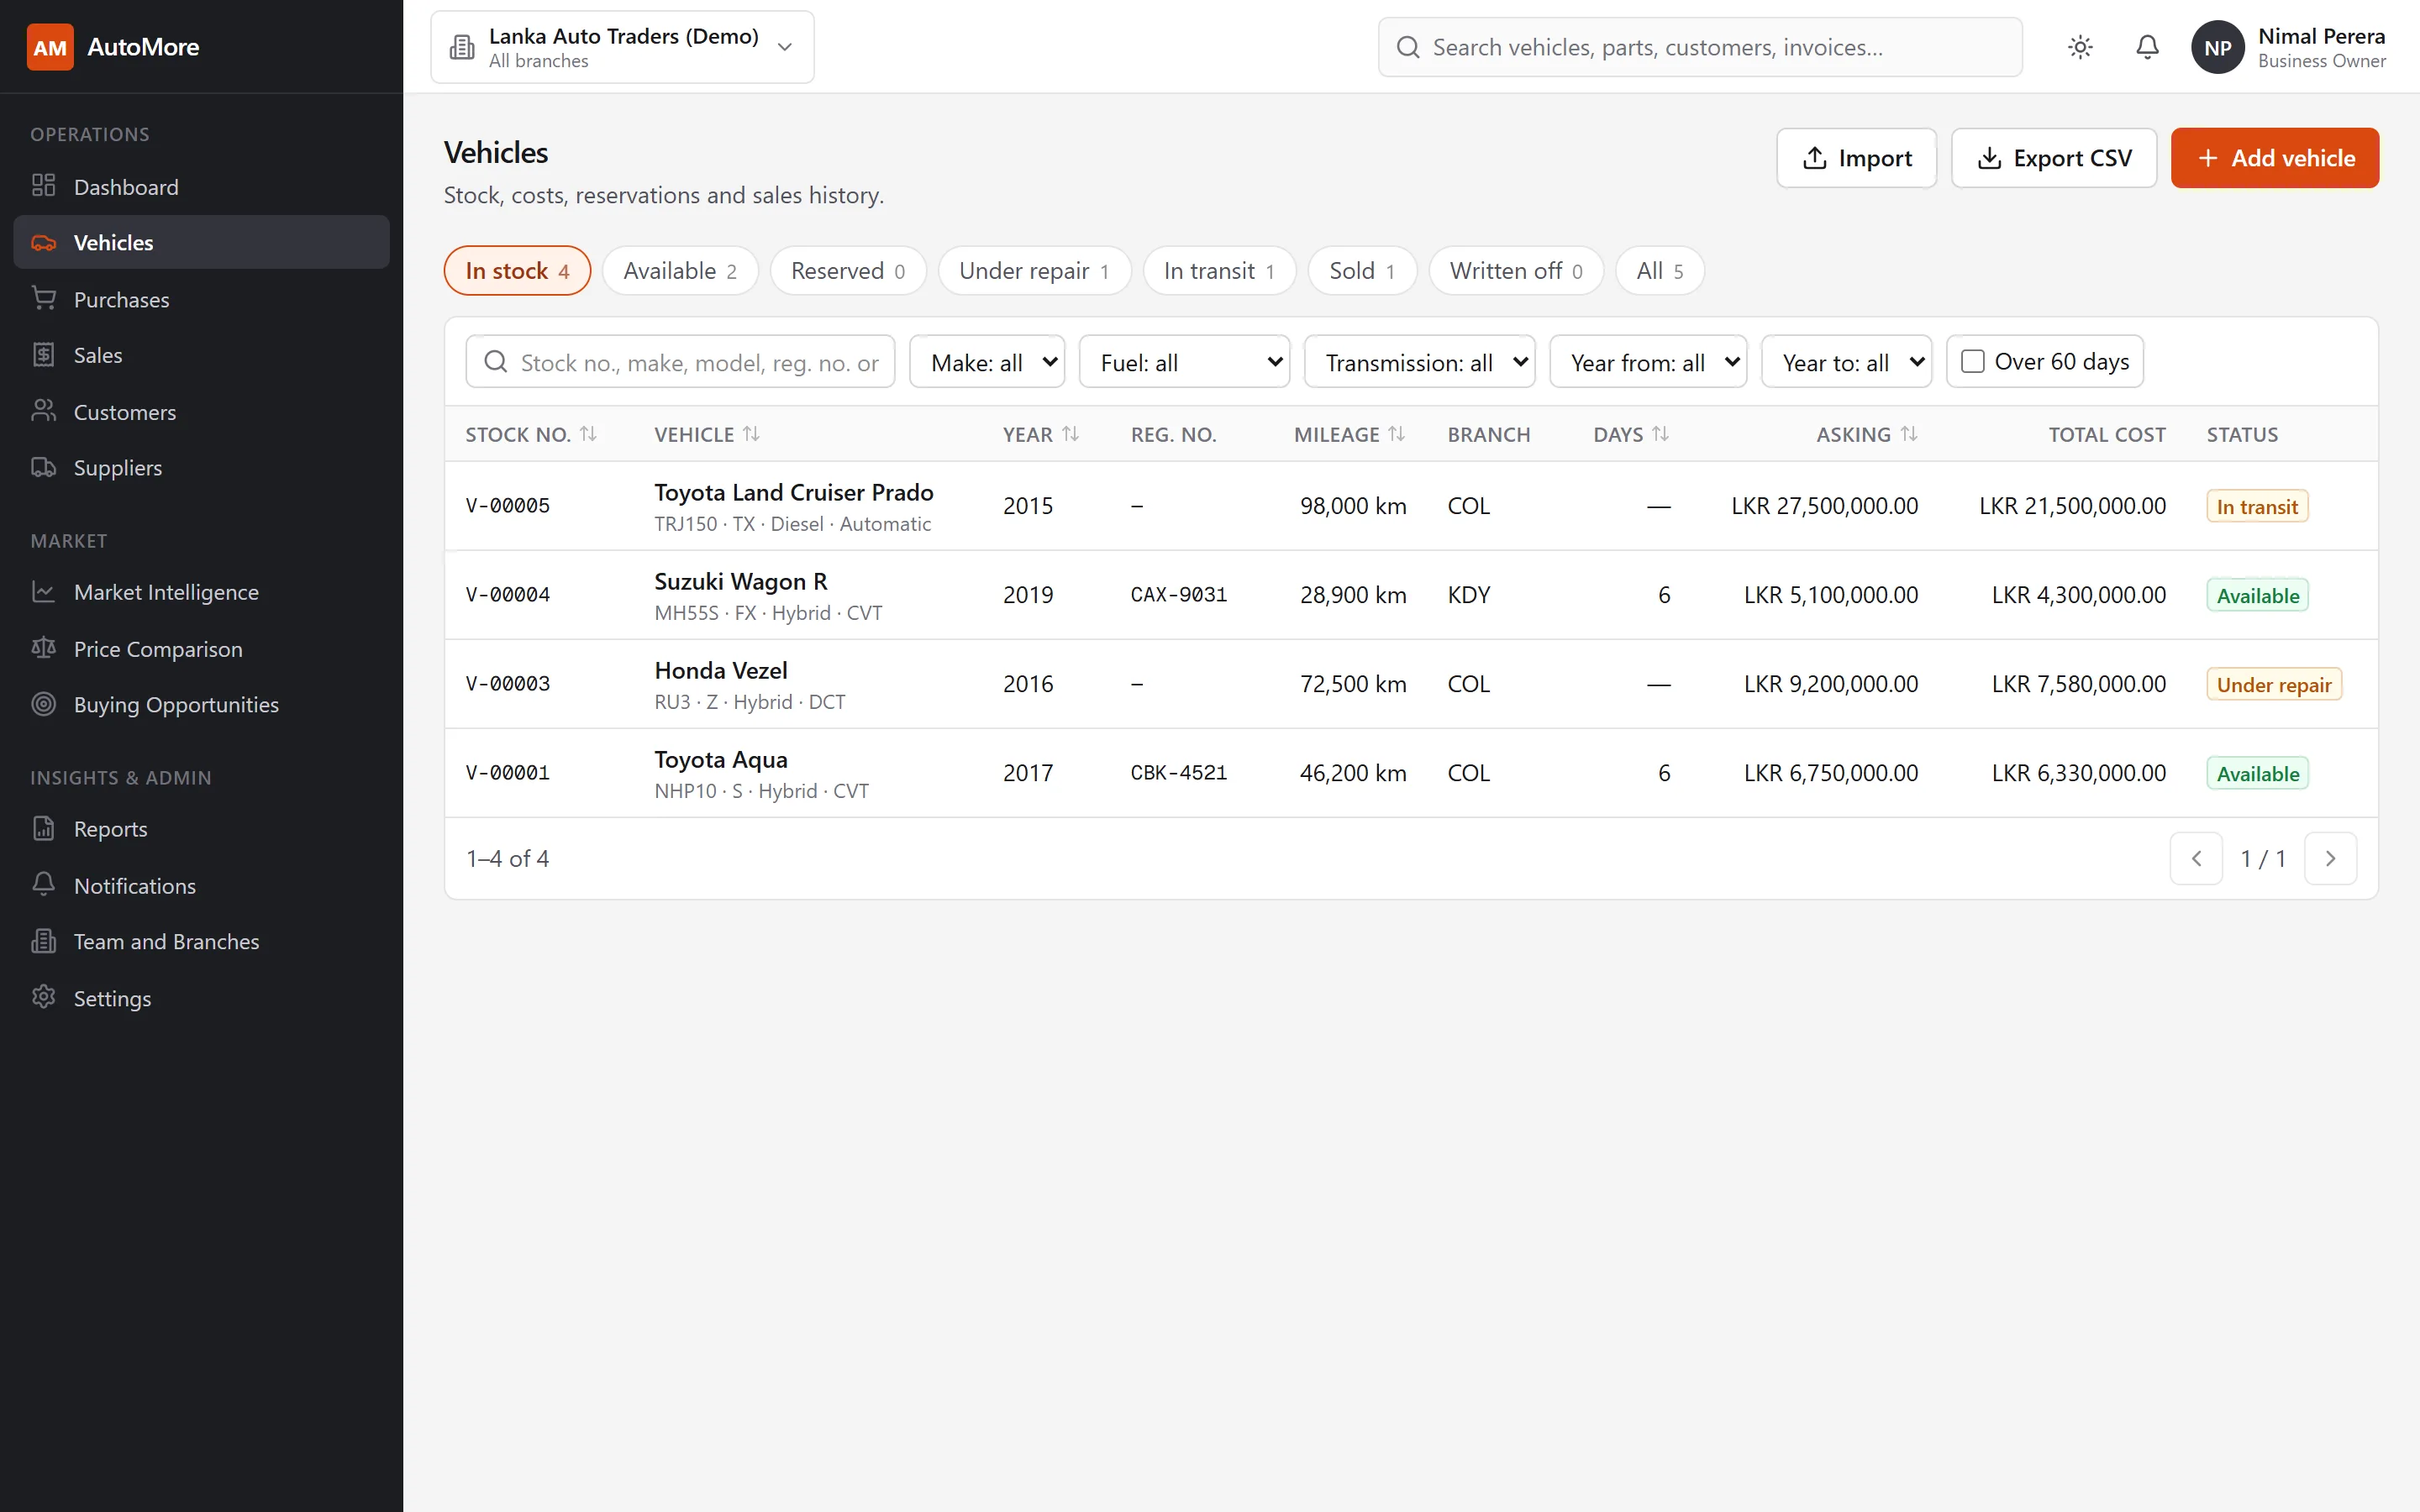The image size is (2420, 1512).
Task: Sort by Mileage column arrows
Action: [1396, 434]
